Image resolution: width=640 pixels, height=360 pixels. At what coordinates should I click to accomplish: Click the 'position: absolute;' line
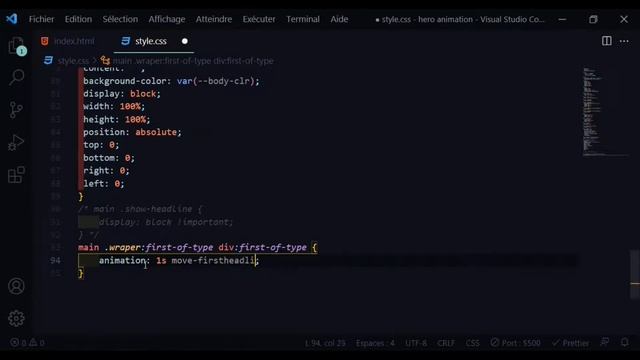pyautogui.click(x=132, y=132)
